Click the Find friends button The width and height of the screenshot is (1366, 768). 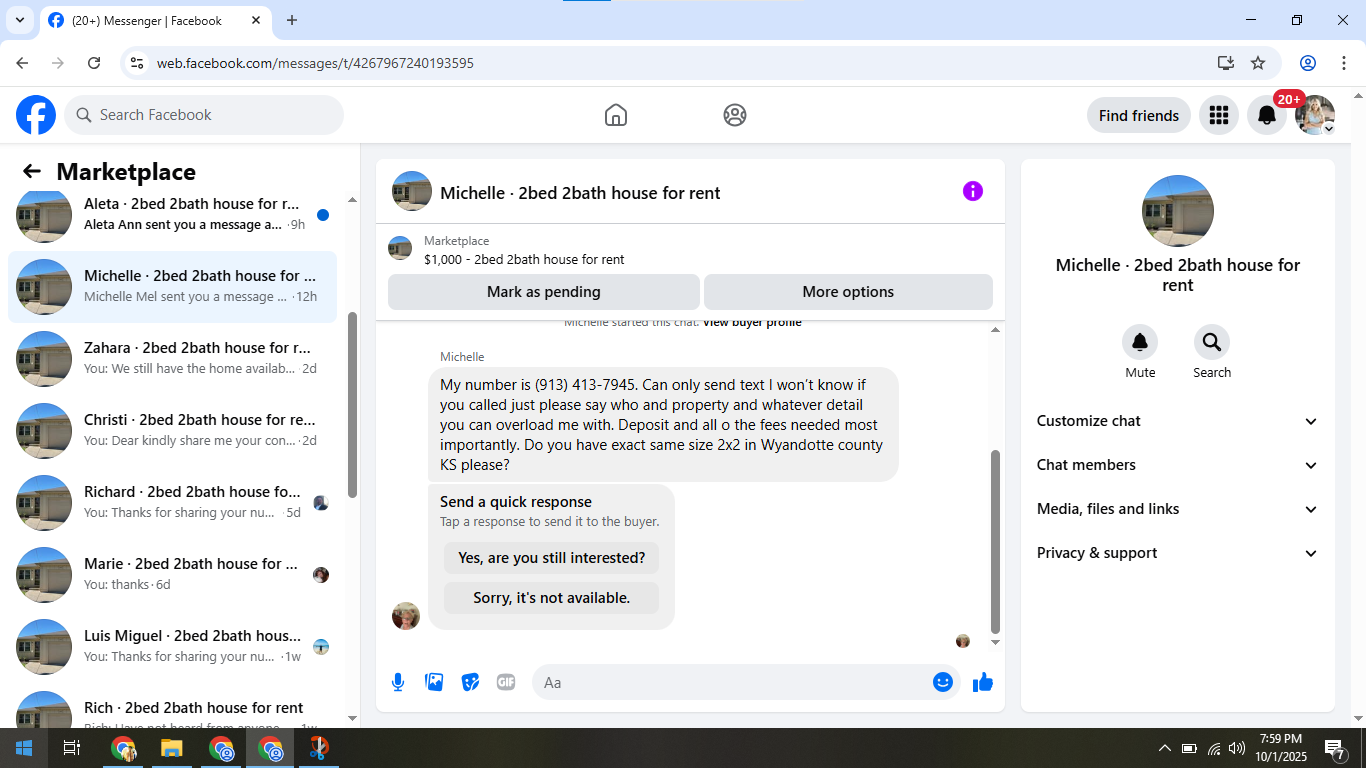[x=1139, y=115]
